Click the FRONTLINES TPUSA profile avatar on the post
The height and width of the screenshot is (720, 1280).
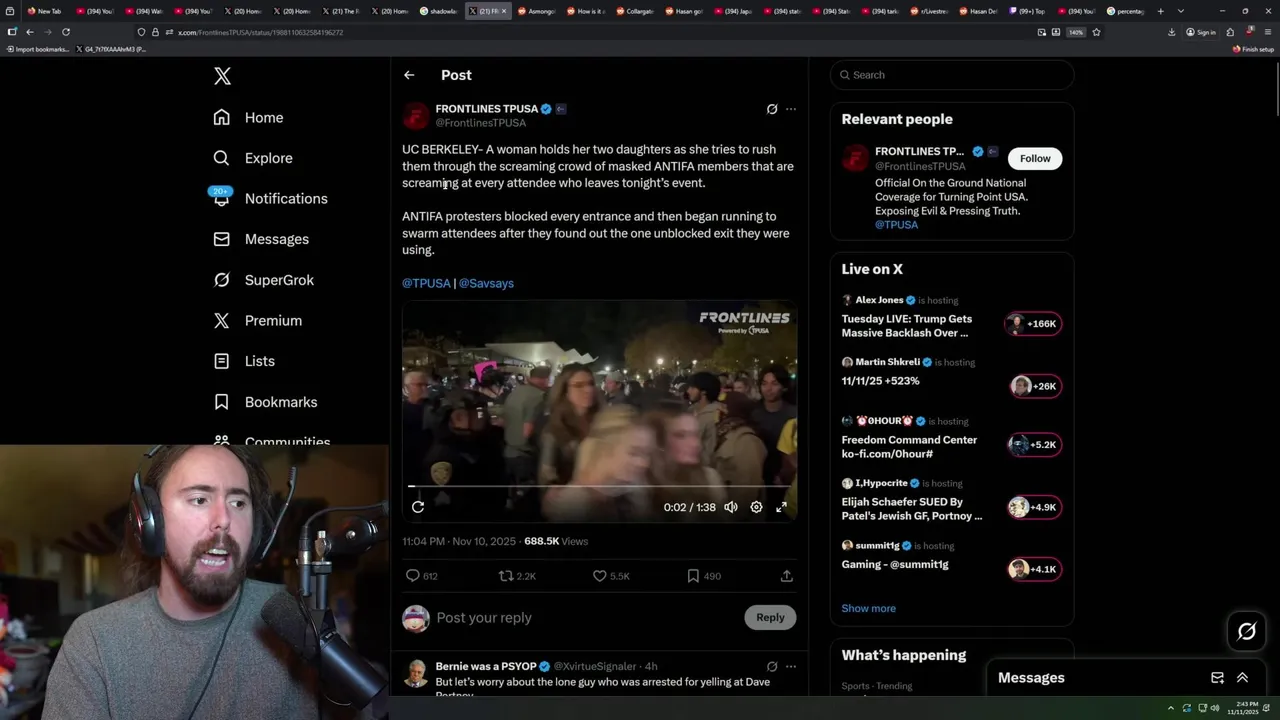(x=415, y=116)
